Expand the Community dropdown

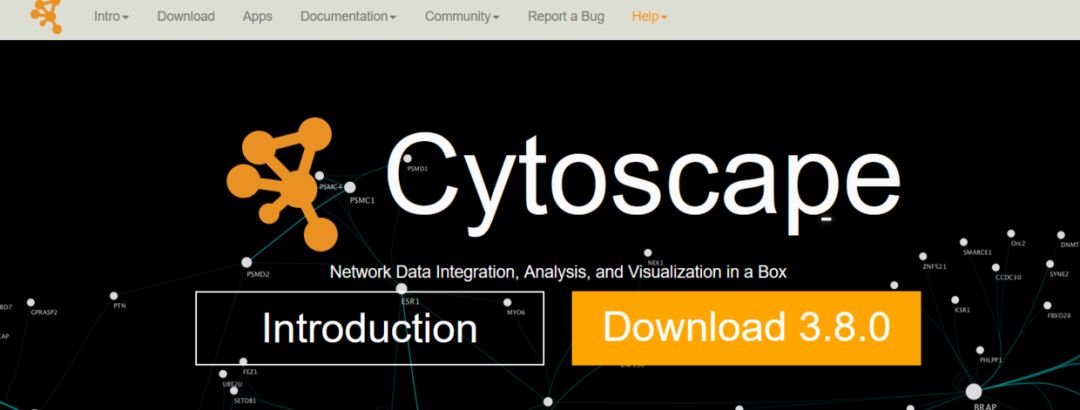[x=462, y=17]
